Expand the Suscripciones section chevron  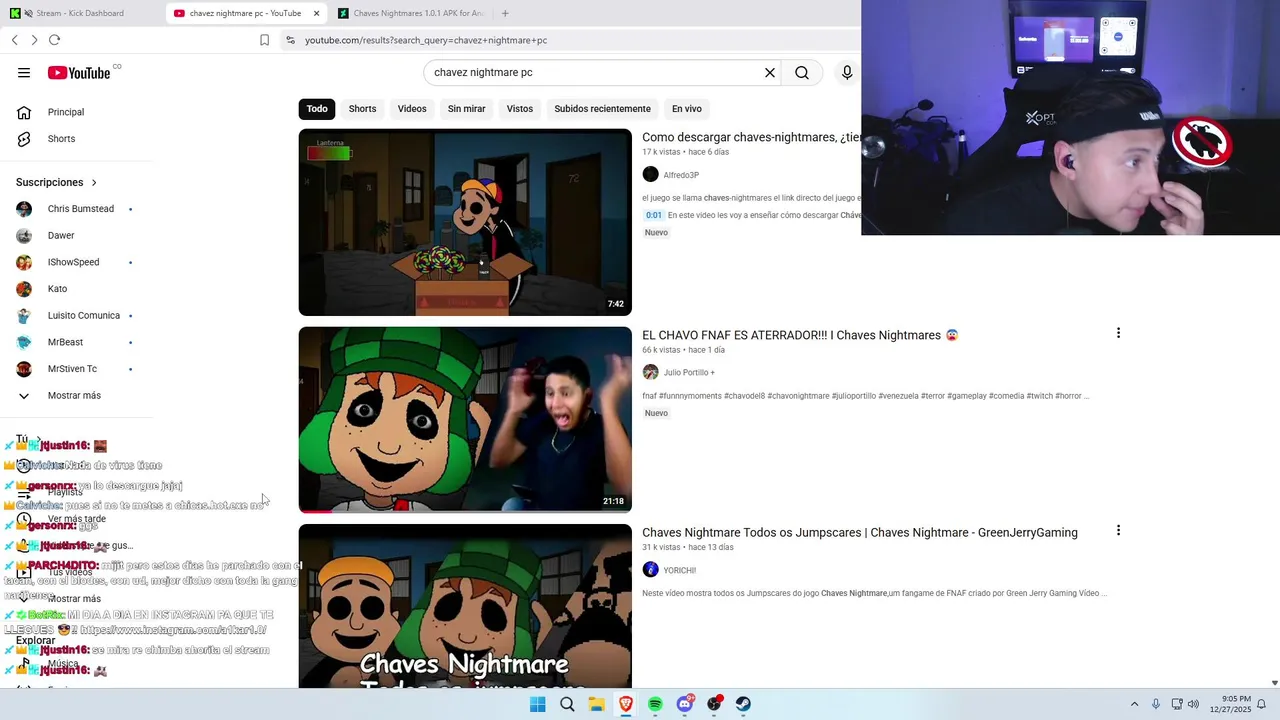[94, 183]
